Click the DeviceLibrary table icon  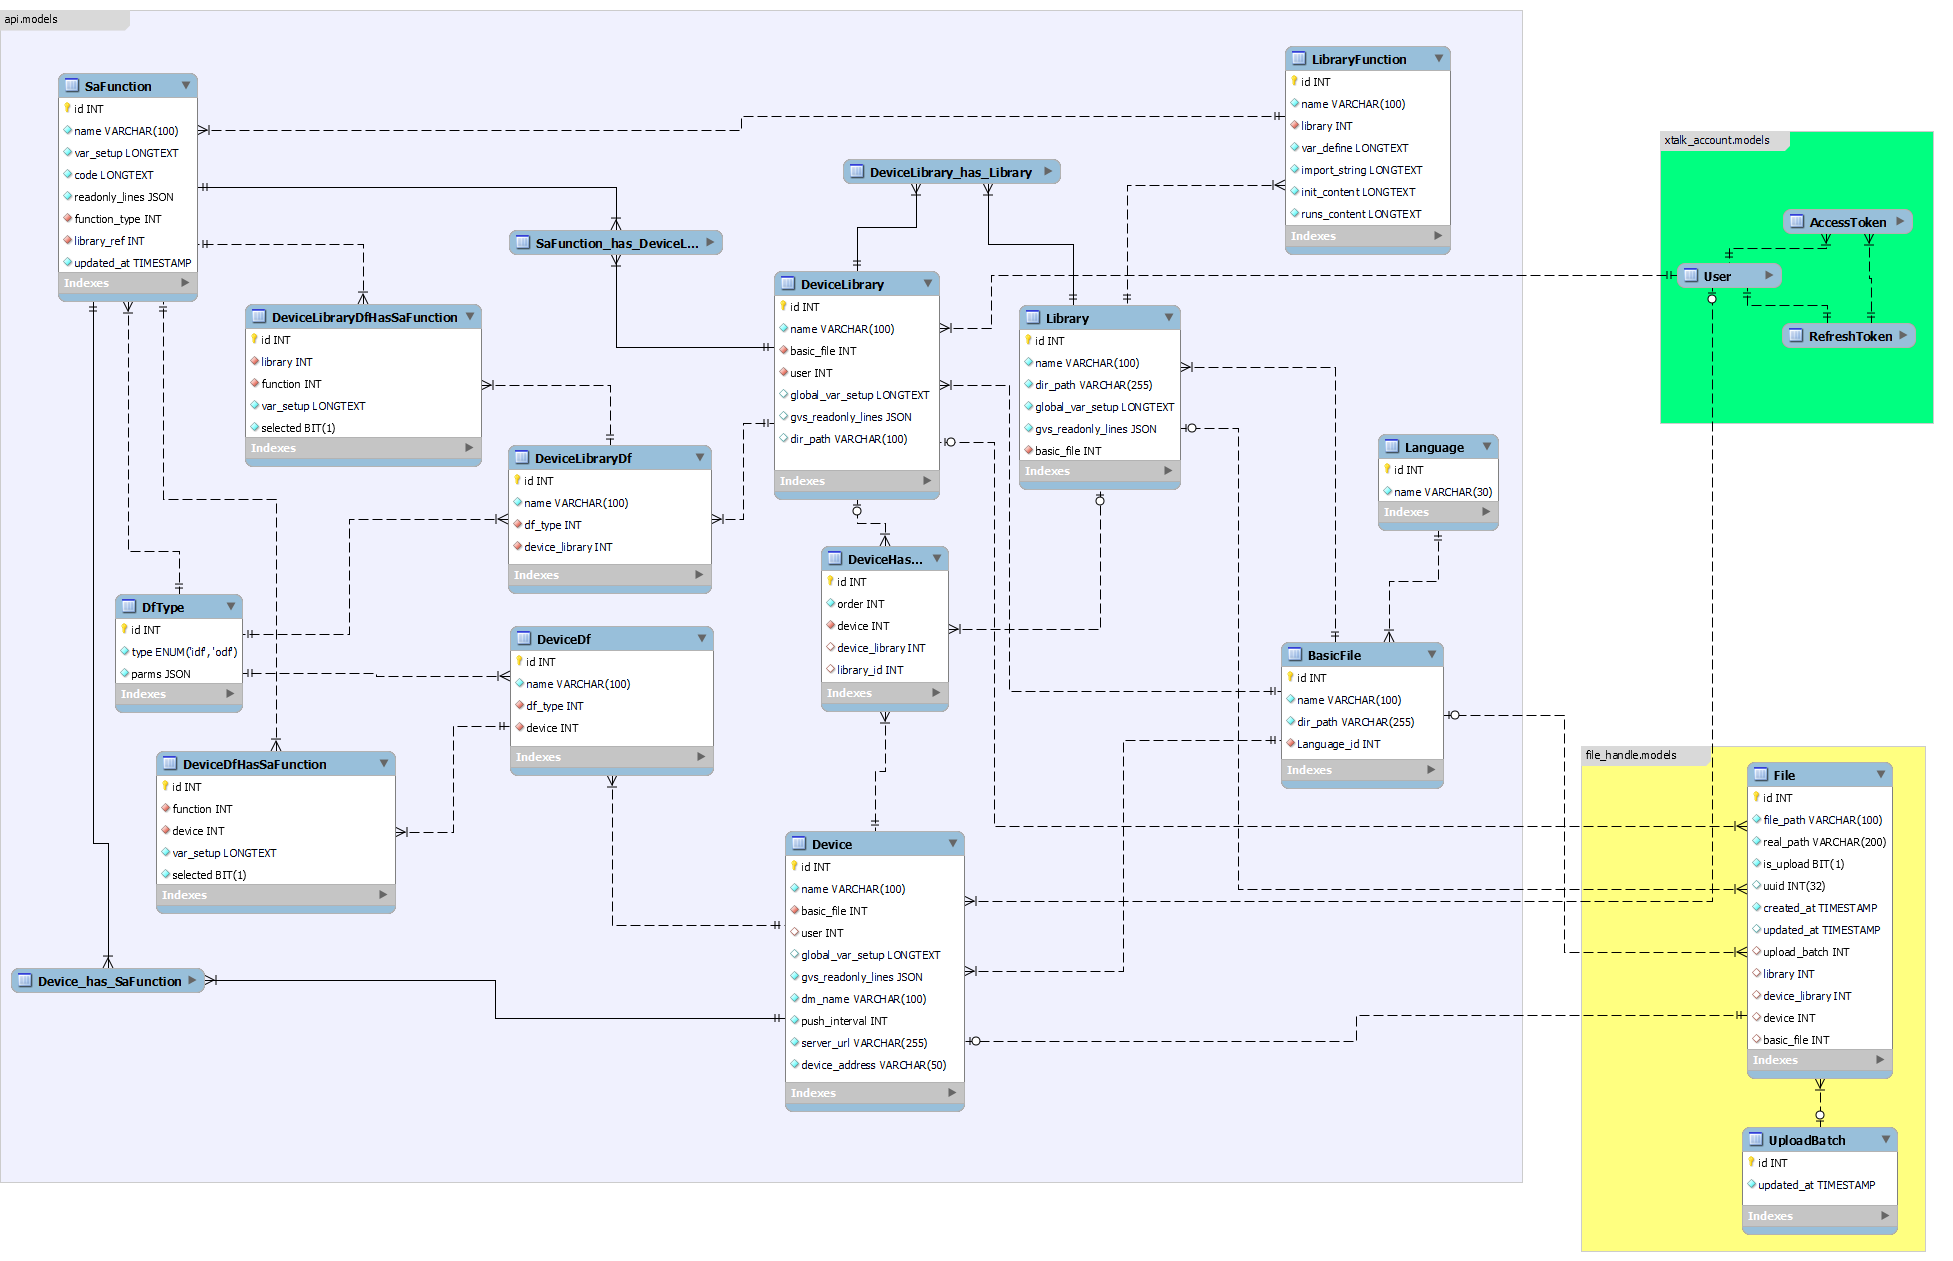click(788, 284)
